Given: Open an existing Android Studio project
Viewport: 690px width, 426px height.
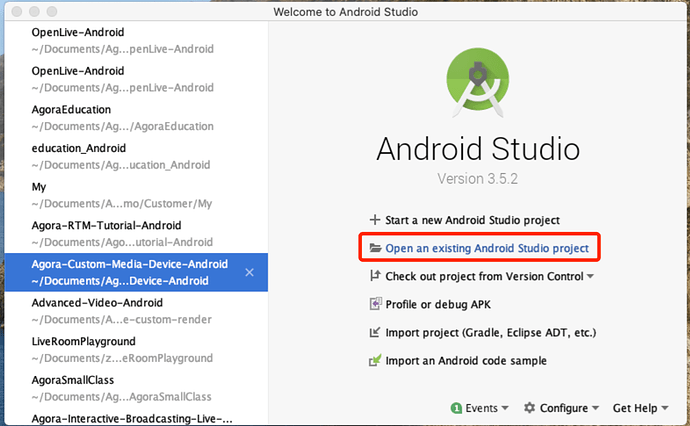Looking at the screenshot, I should pyautogui.click(x=487, y=248).
